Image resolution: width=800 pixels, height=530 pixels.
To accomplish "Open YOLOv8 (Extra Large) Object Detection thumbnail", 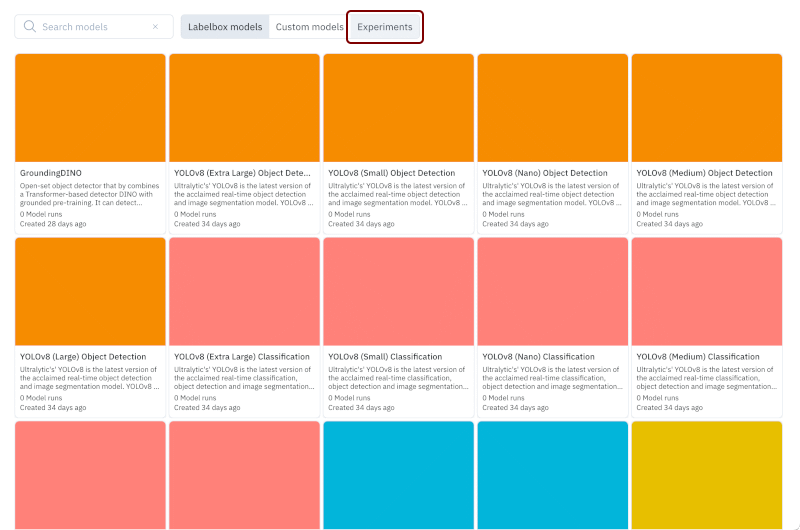I will pyautogui.click(x=244, y=108).
